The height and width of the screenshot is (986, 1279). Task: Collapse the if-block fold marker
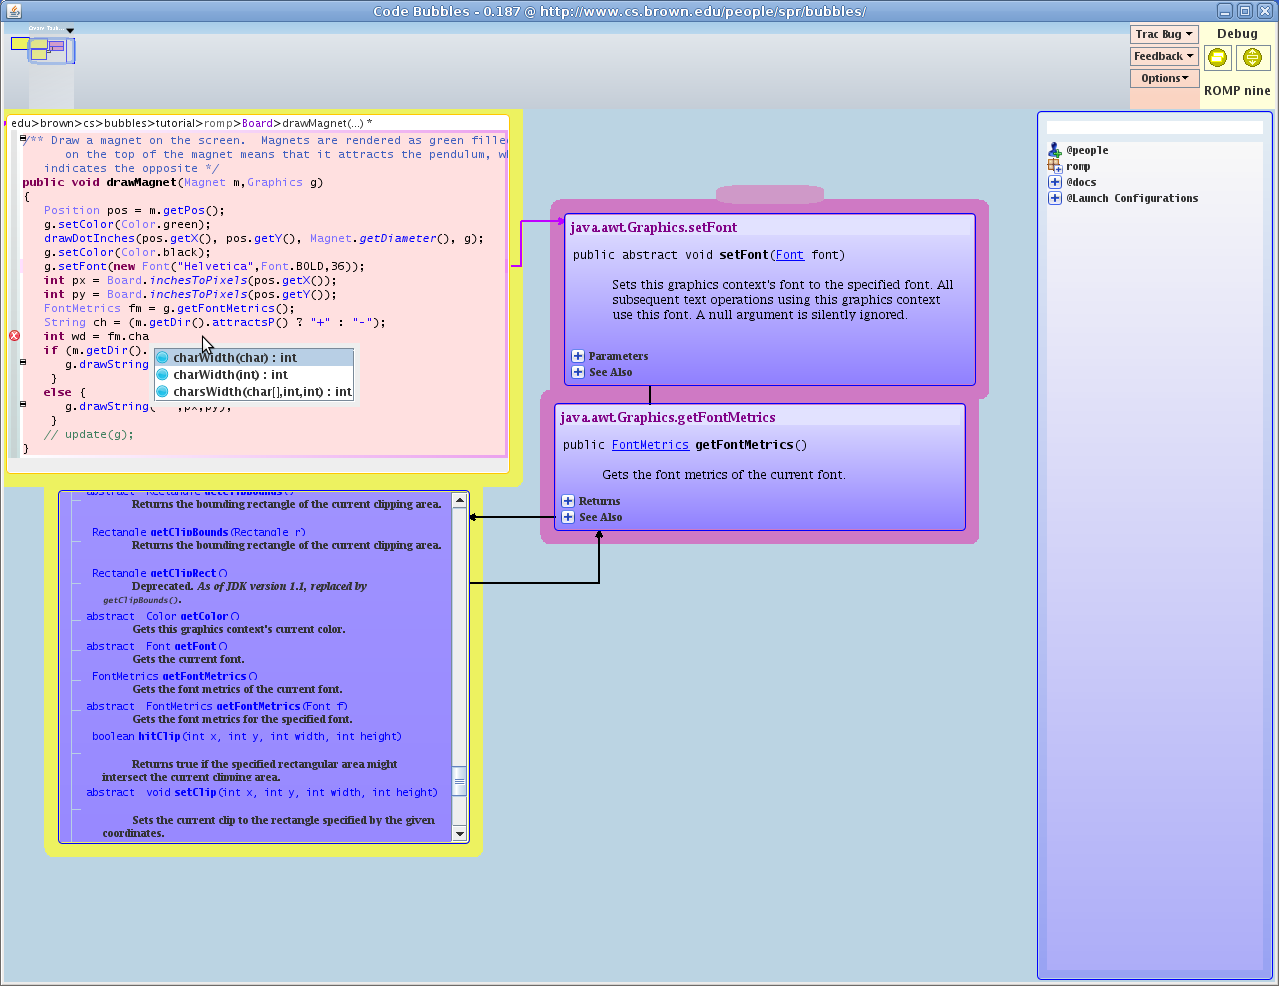23,362
